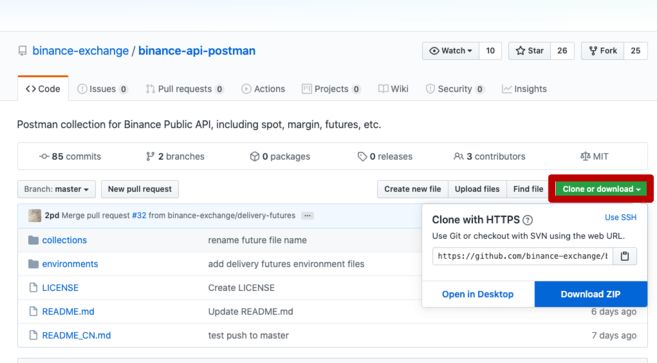This screenshot has height=363, width=657.
Task: Click the README.md file icon
Action: pos(33,311)
